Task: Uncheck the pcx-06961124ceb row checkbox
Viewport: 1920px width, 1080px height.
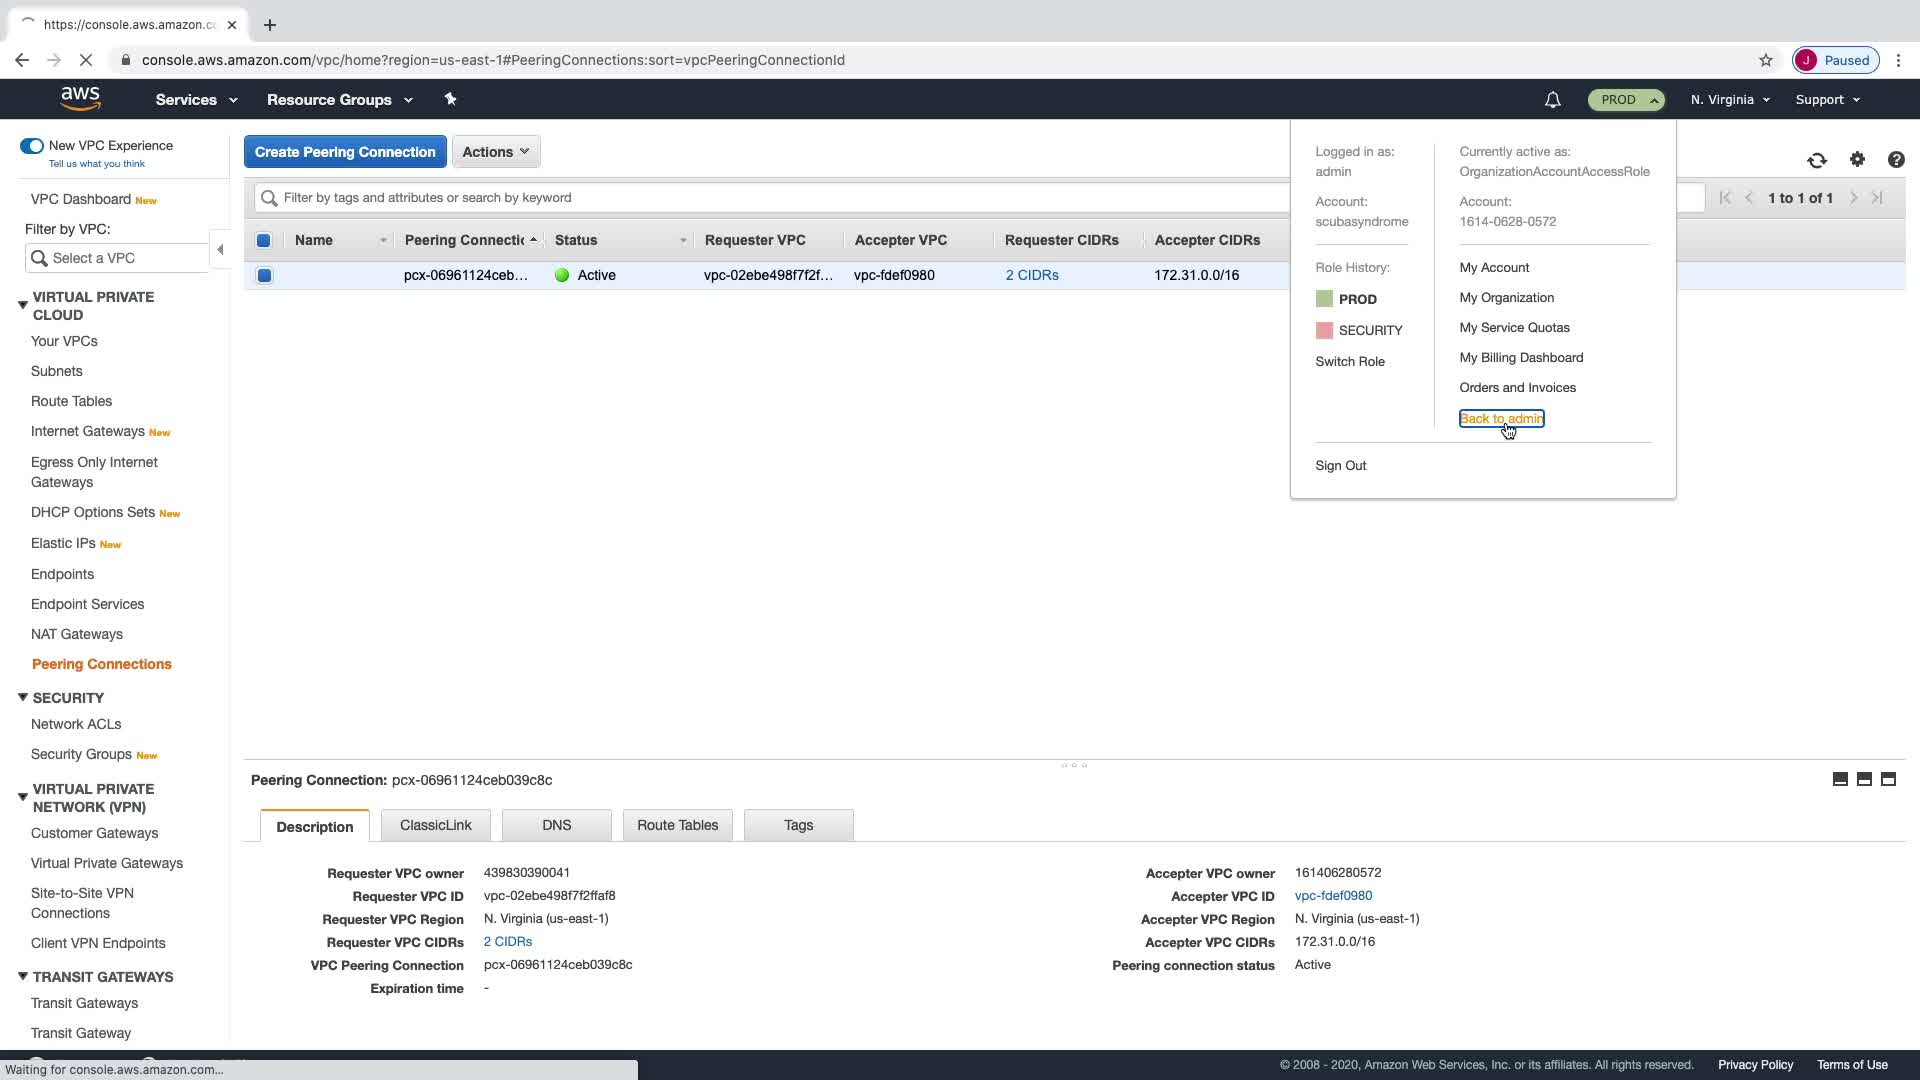Action: tap(264, 275)
